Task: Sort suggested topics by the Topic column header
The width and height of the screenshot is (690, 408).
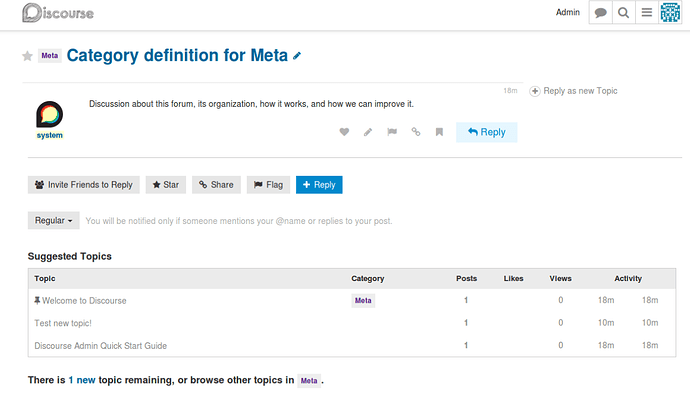Action: (45, 278)
